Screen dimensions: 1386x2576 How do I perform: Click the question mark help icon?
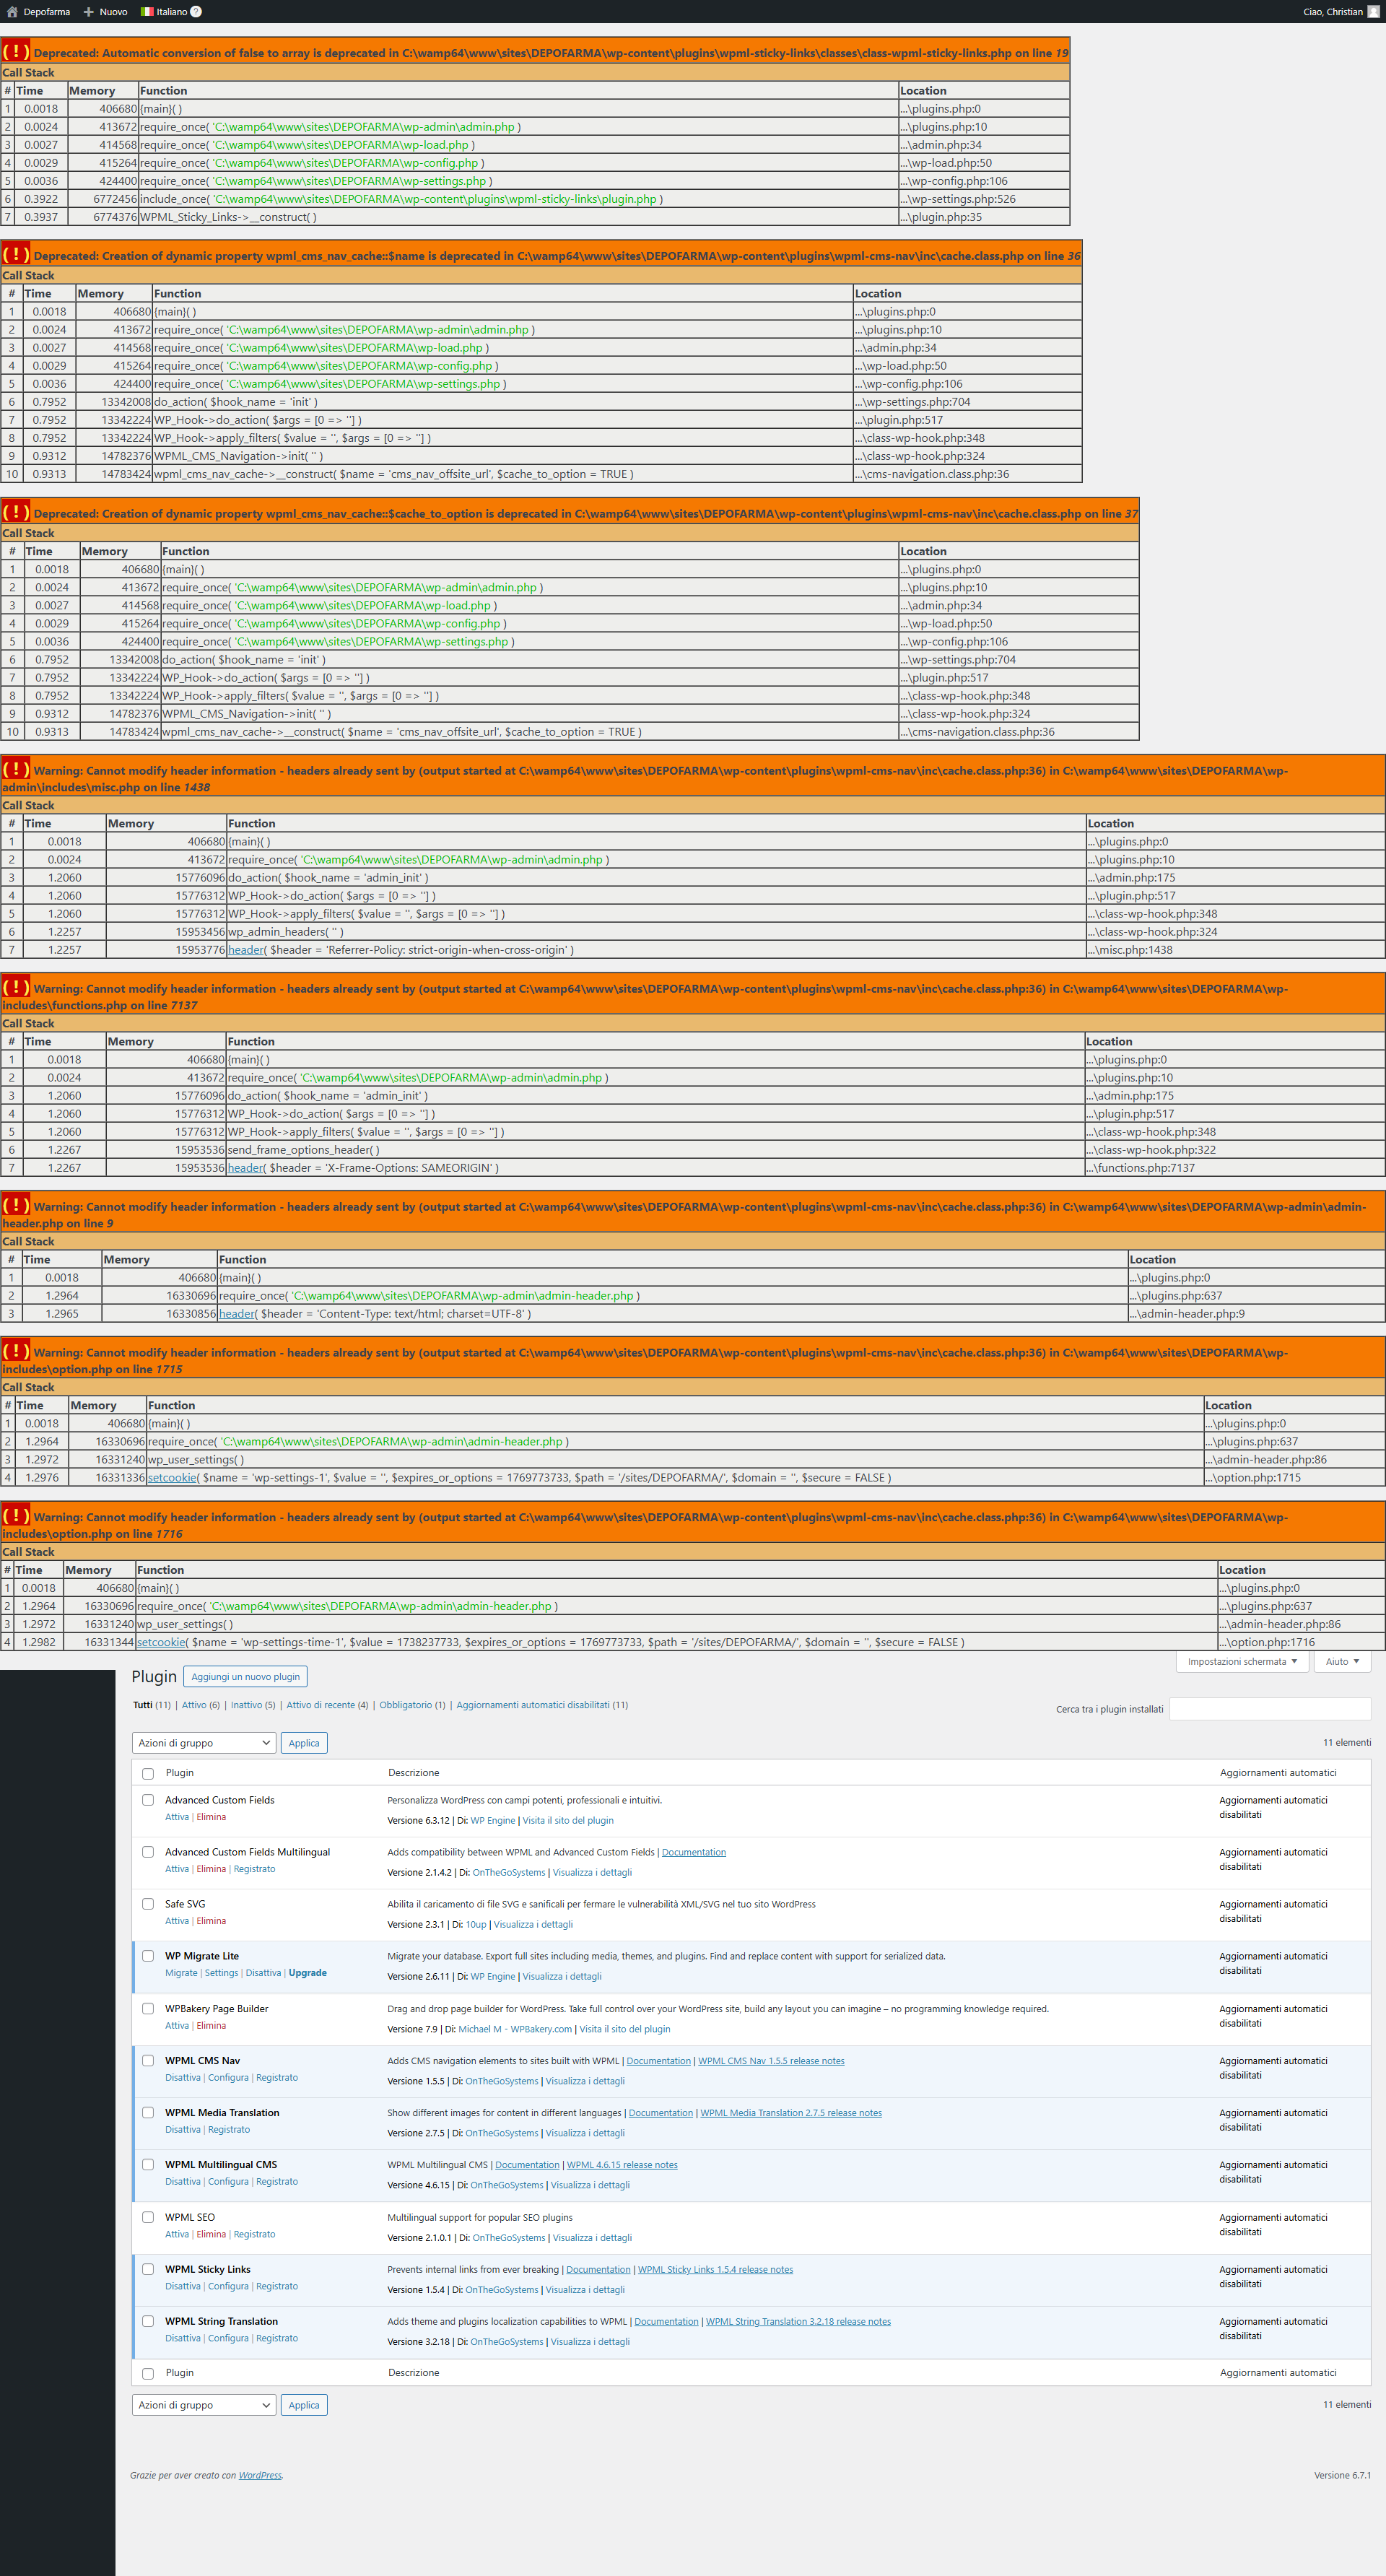click(x=196, y=12)
